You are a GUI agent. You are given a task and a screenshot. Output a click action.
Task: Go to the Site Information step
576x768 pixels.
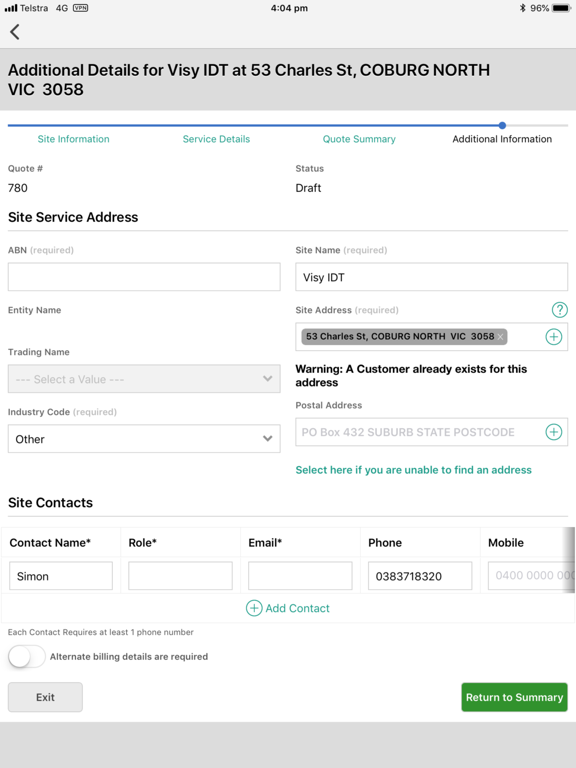[x=73, y=139]
